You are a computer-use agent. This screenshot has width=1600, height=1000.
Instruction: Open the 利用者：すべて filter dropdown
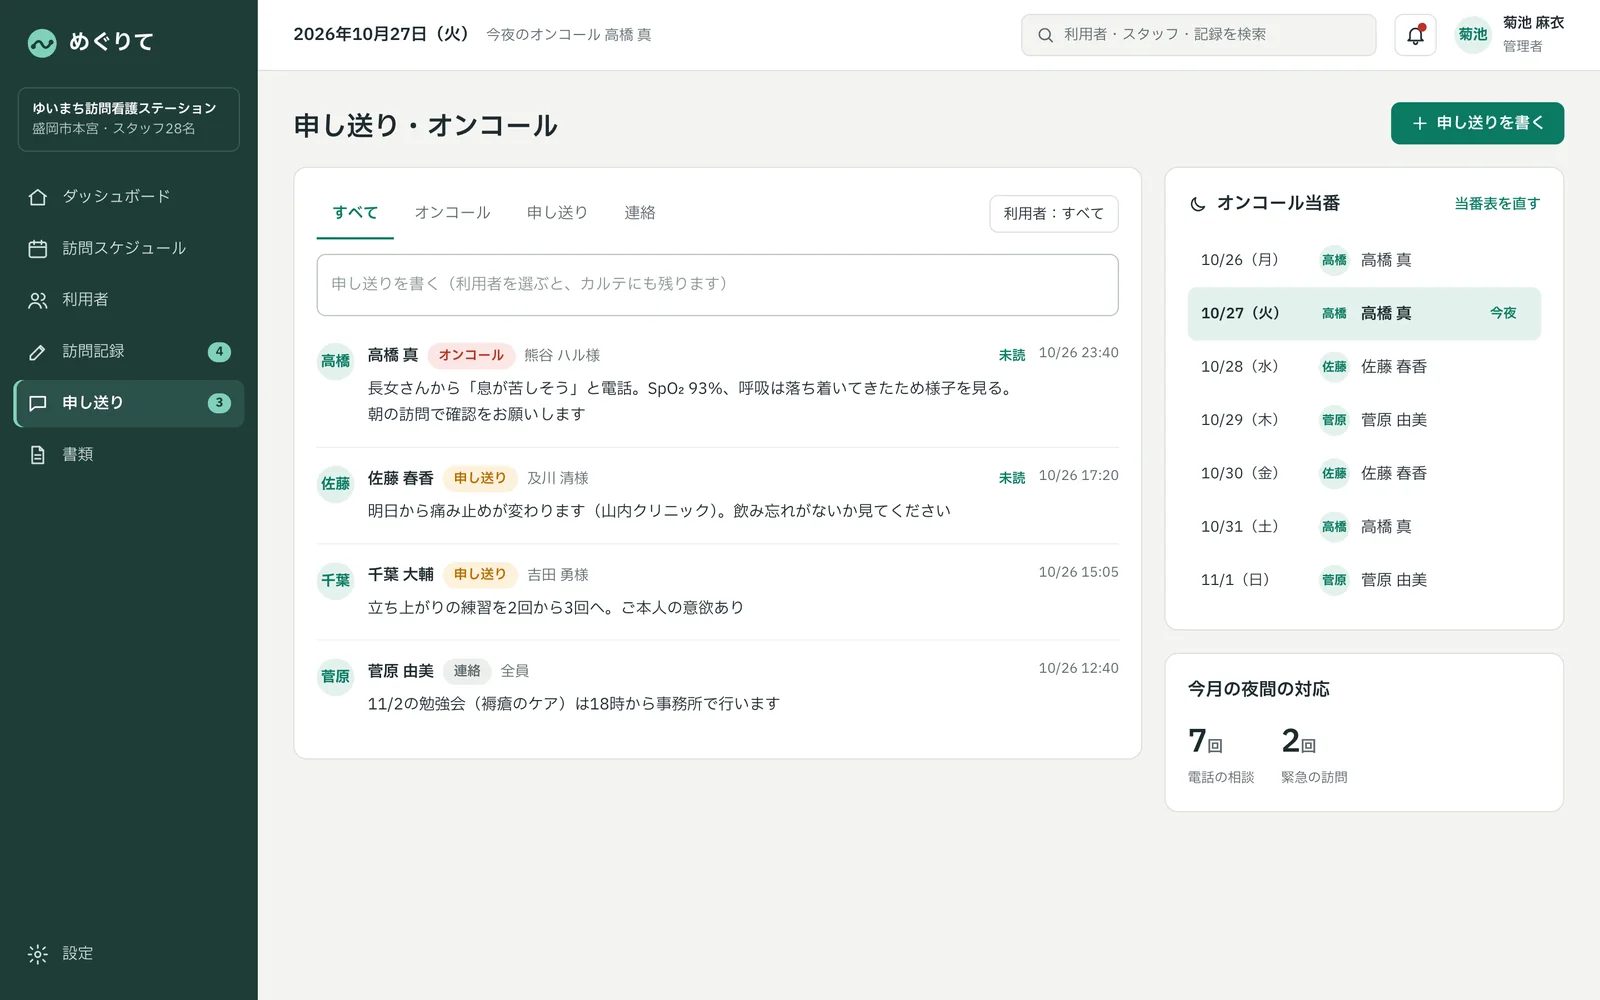point(1054,214)
